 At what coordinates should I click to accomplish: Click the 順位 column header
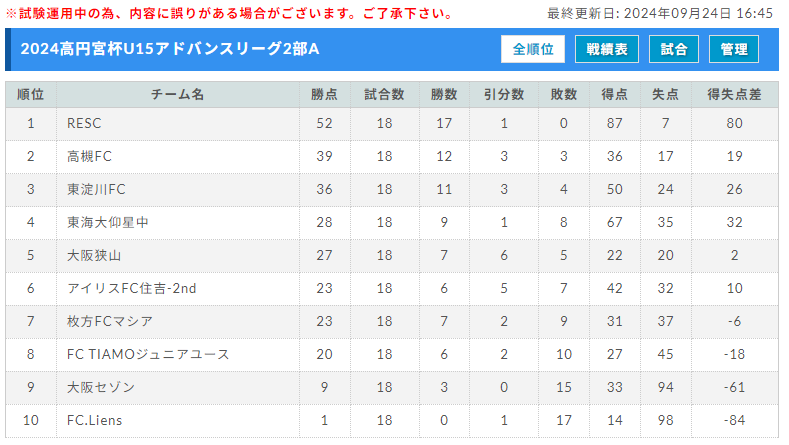(31, 95)
